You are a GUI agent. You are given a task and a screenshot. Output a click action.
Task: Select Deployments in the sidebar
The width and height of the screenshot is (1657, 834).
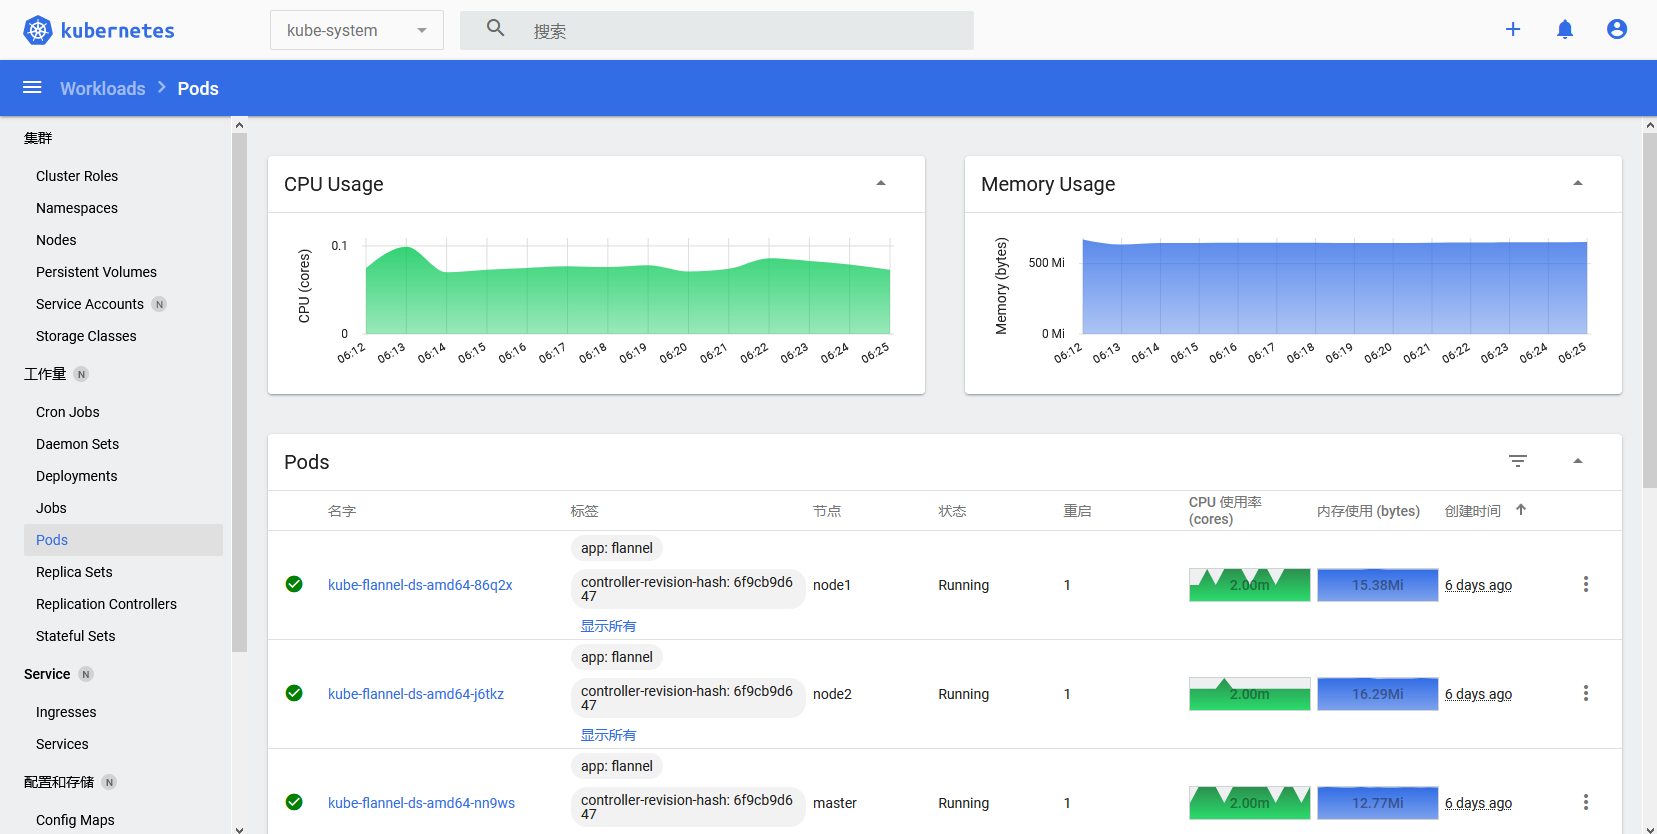click(77, 476)
